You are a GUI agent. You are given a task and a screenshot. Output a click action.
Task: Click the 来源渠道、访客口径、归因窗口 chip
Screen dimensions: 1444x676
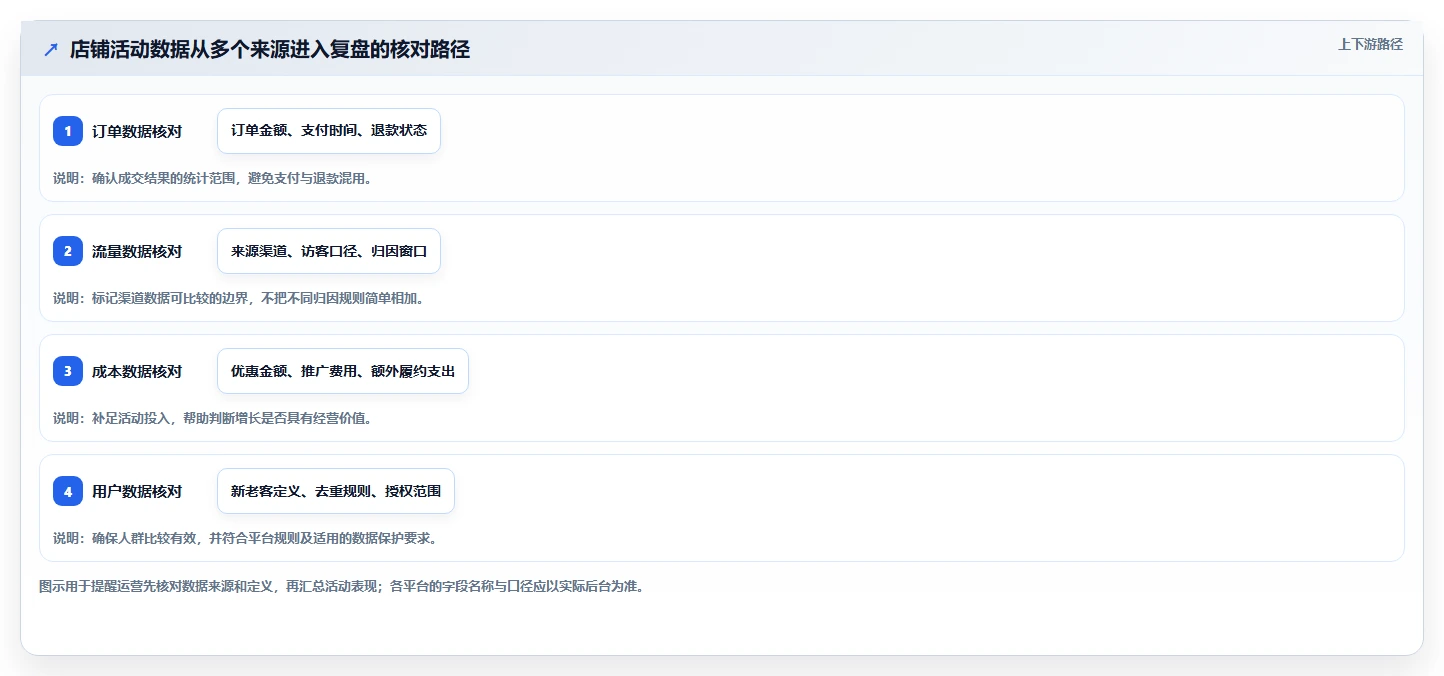[x=329, y=251]
